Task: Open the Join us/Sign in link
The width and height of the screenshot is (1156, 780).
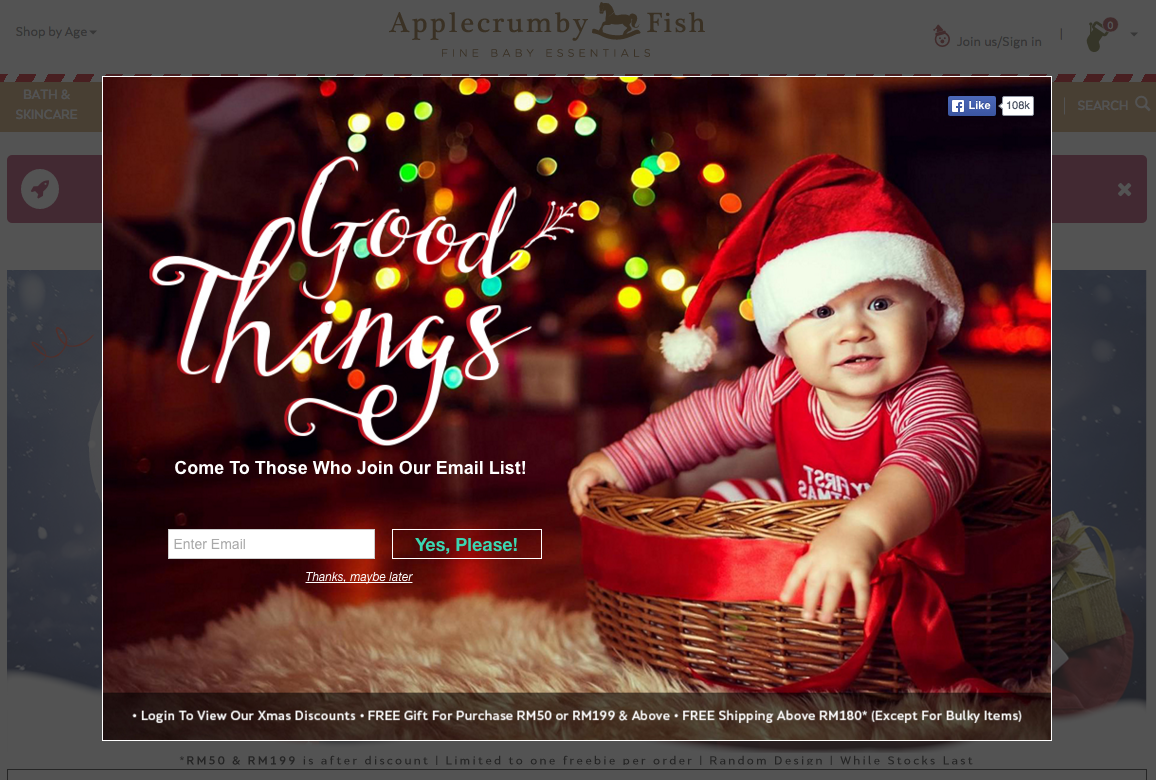Action: pos(998,41)
